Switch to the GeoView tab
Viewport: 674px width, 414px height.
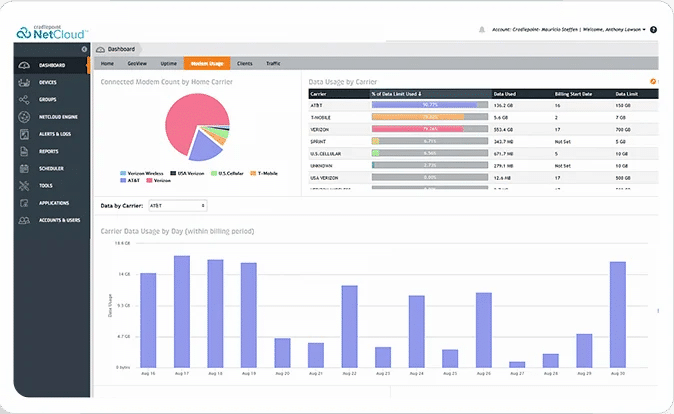pyautogui.click(x=137, y=63)
